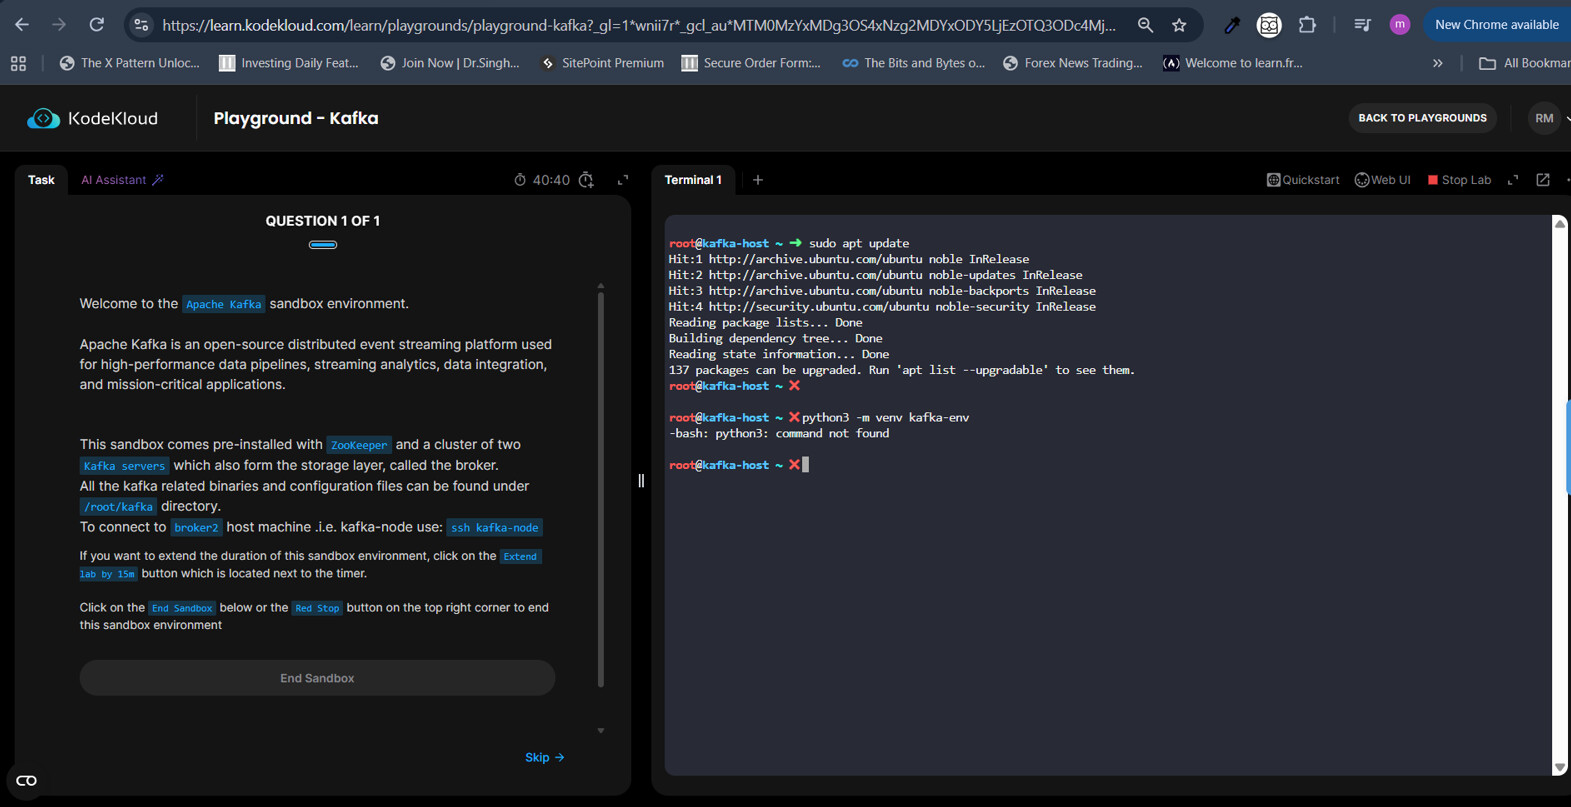1571x807 pixels.
Task: Maximize the terminal panel
Action: [x=1513, y=180]
